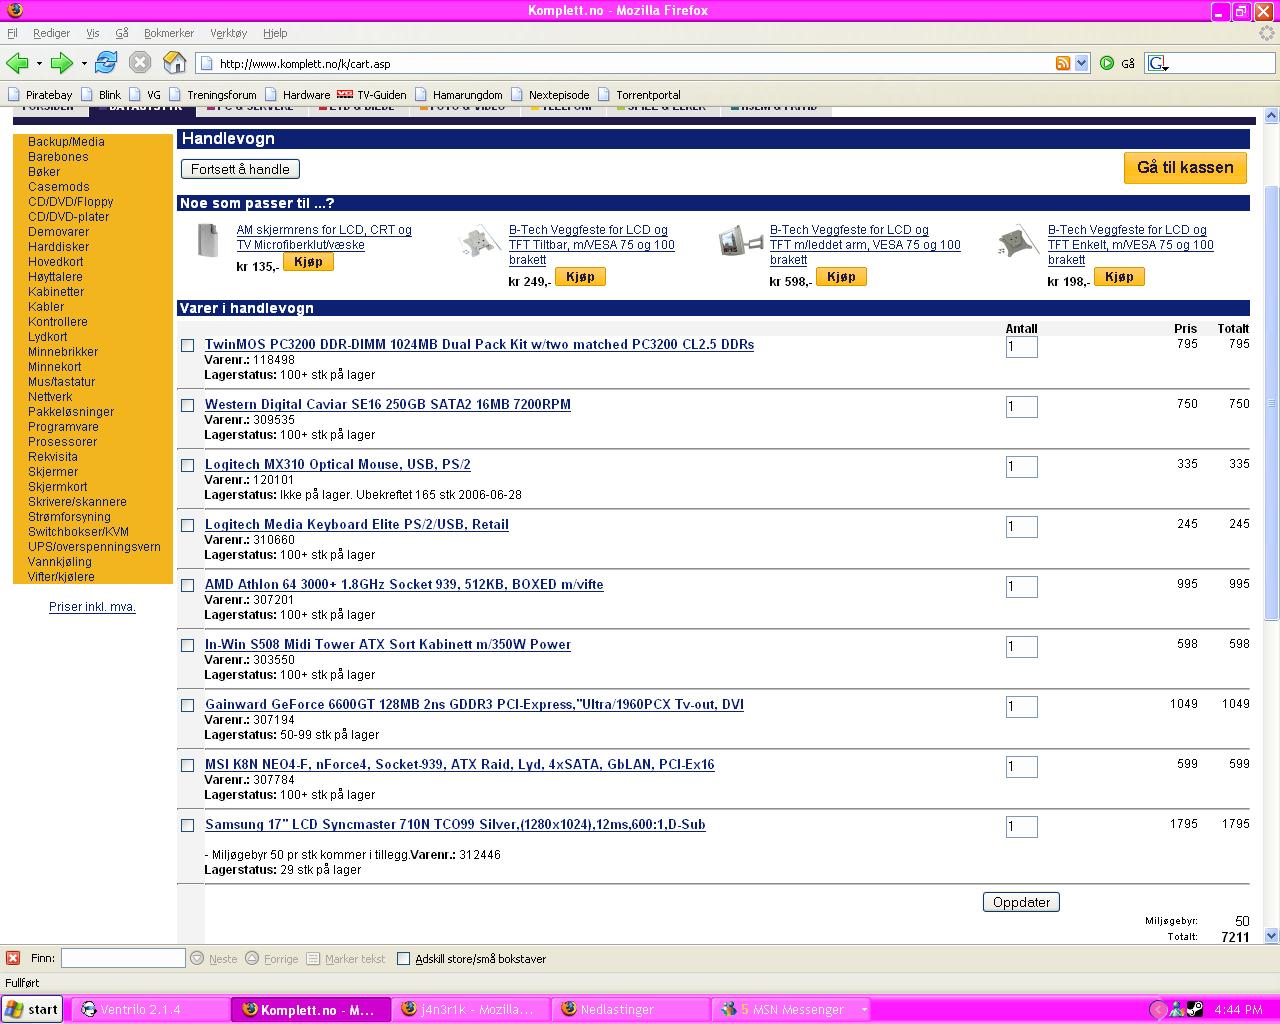Click the Back arrow navigation button

coord(17,63)
